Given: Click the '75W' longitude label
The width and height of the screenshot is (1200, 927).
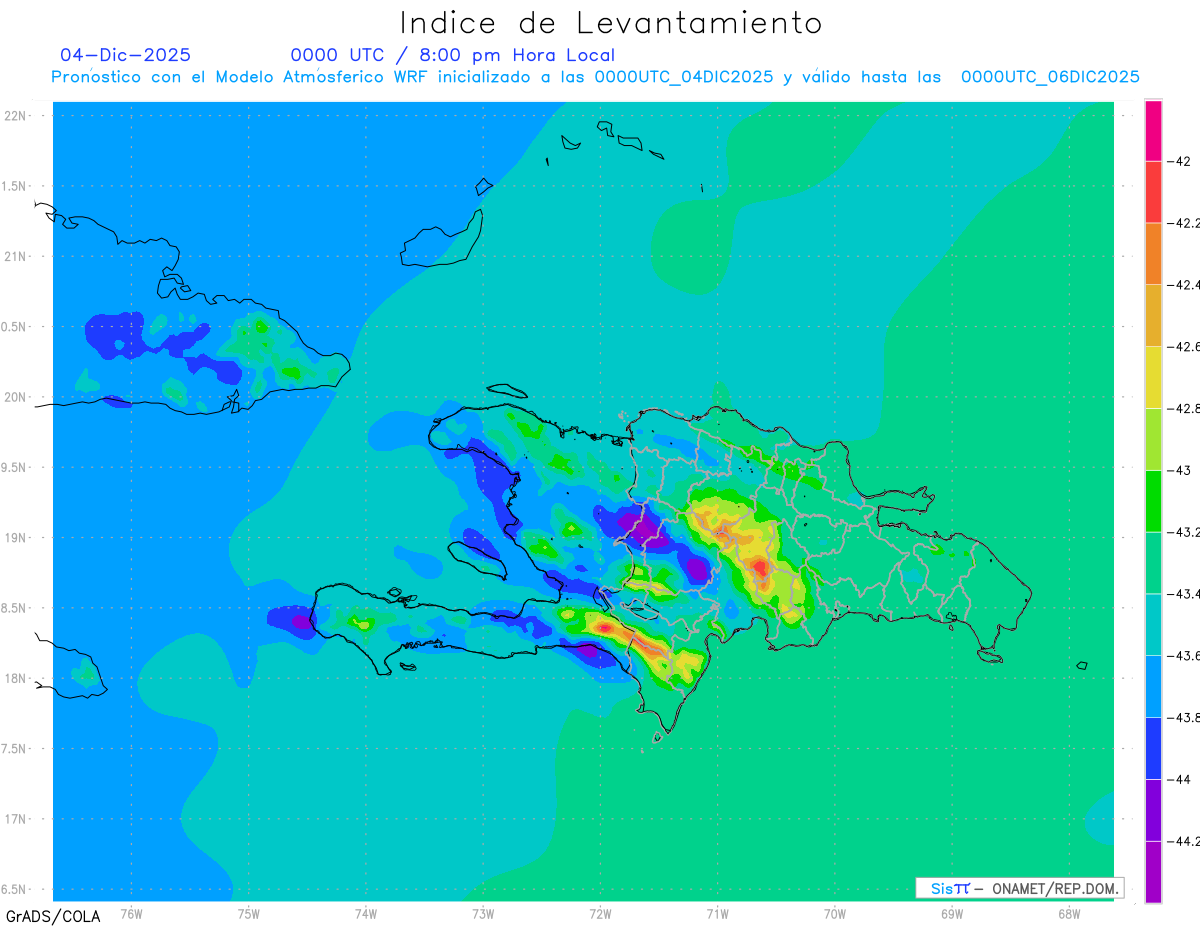Looking at the screenshot, I should point(249,913).
